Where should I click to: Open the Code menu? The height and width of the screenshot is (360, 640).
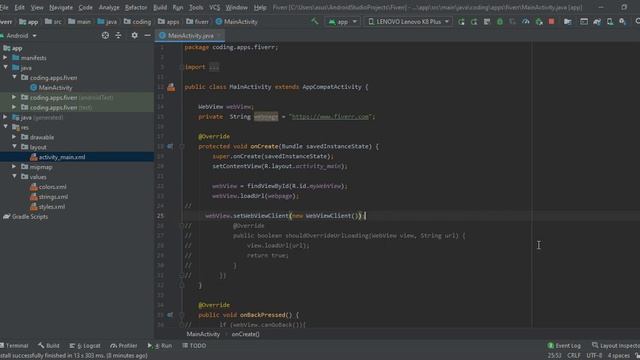pos(85,7)
